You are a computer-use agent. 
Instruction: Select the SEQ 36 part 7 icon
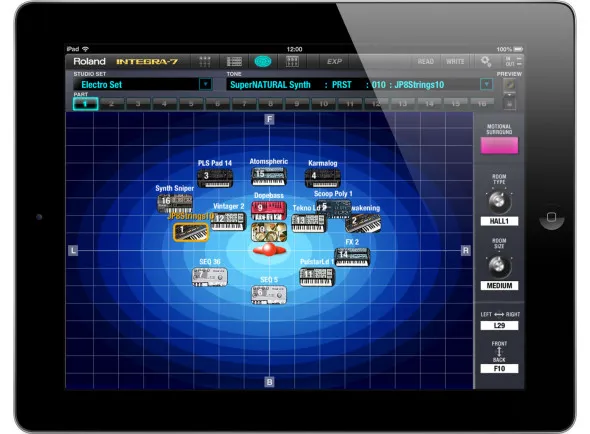[x=210, y=277]
